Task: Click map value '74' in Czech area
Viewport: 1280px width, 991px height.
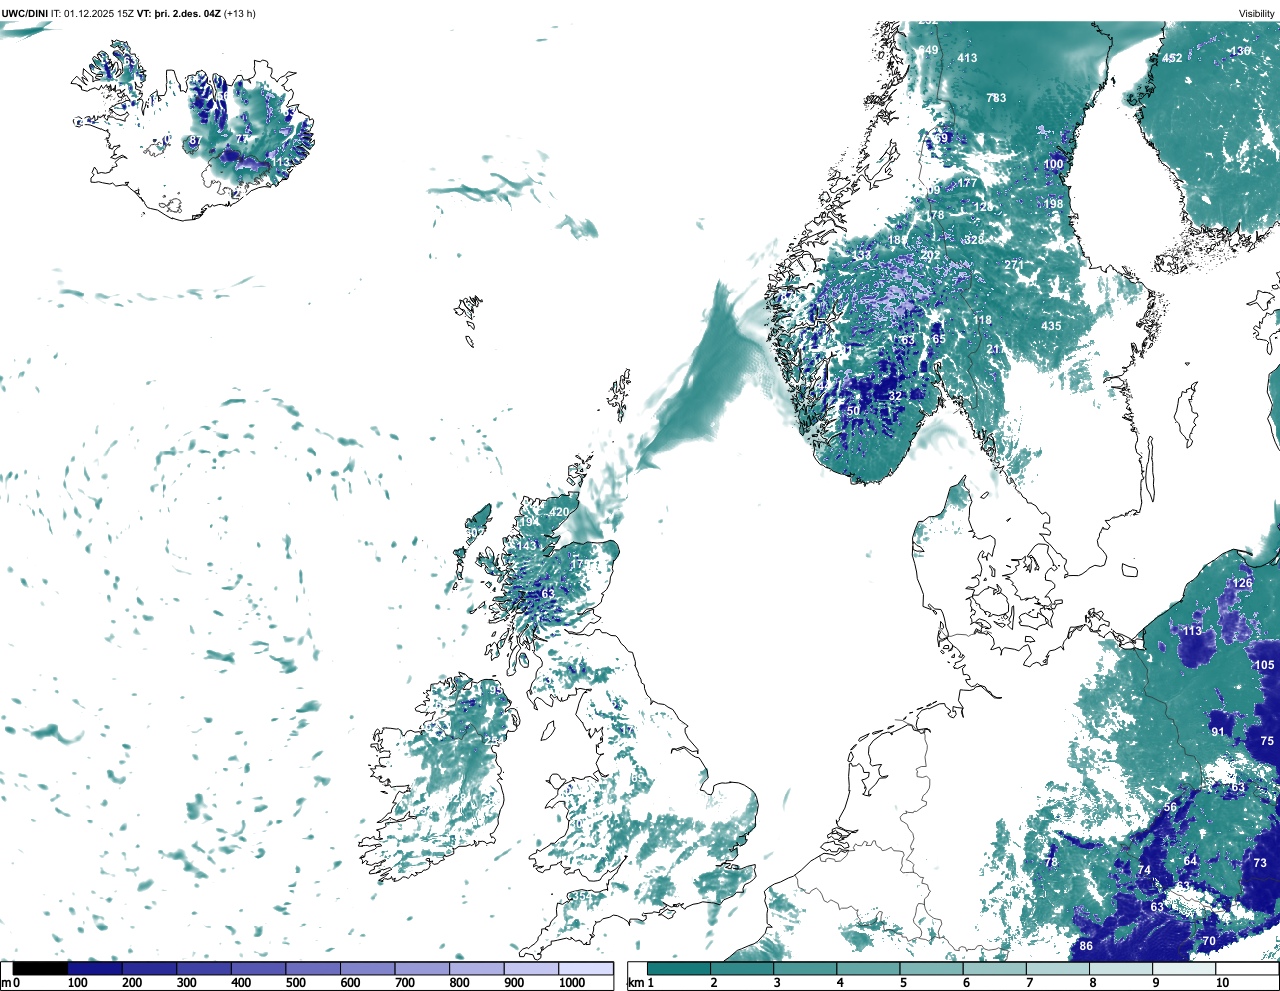Action: click(1144, 870)
